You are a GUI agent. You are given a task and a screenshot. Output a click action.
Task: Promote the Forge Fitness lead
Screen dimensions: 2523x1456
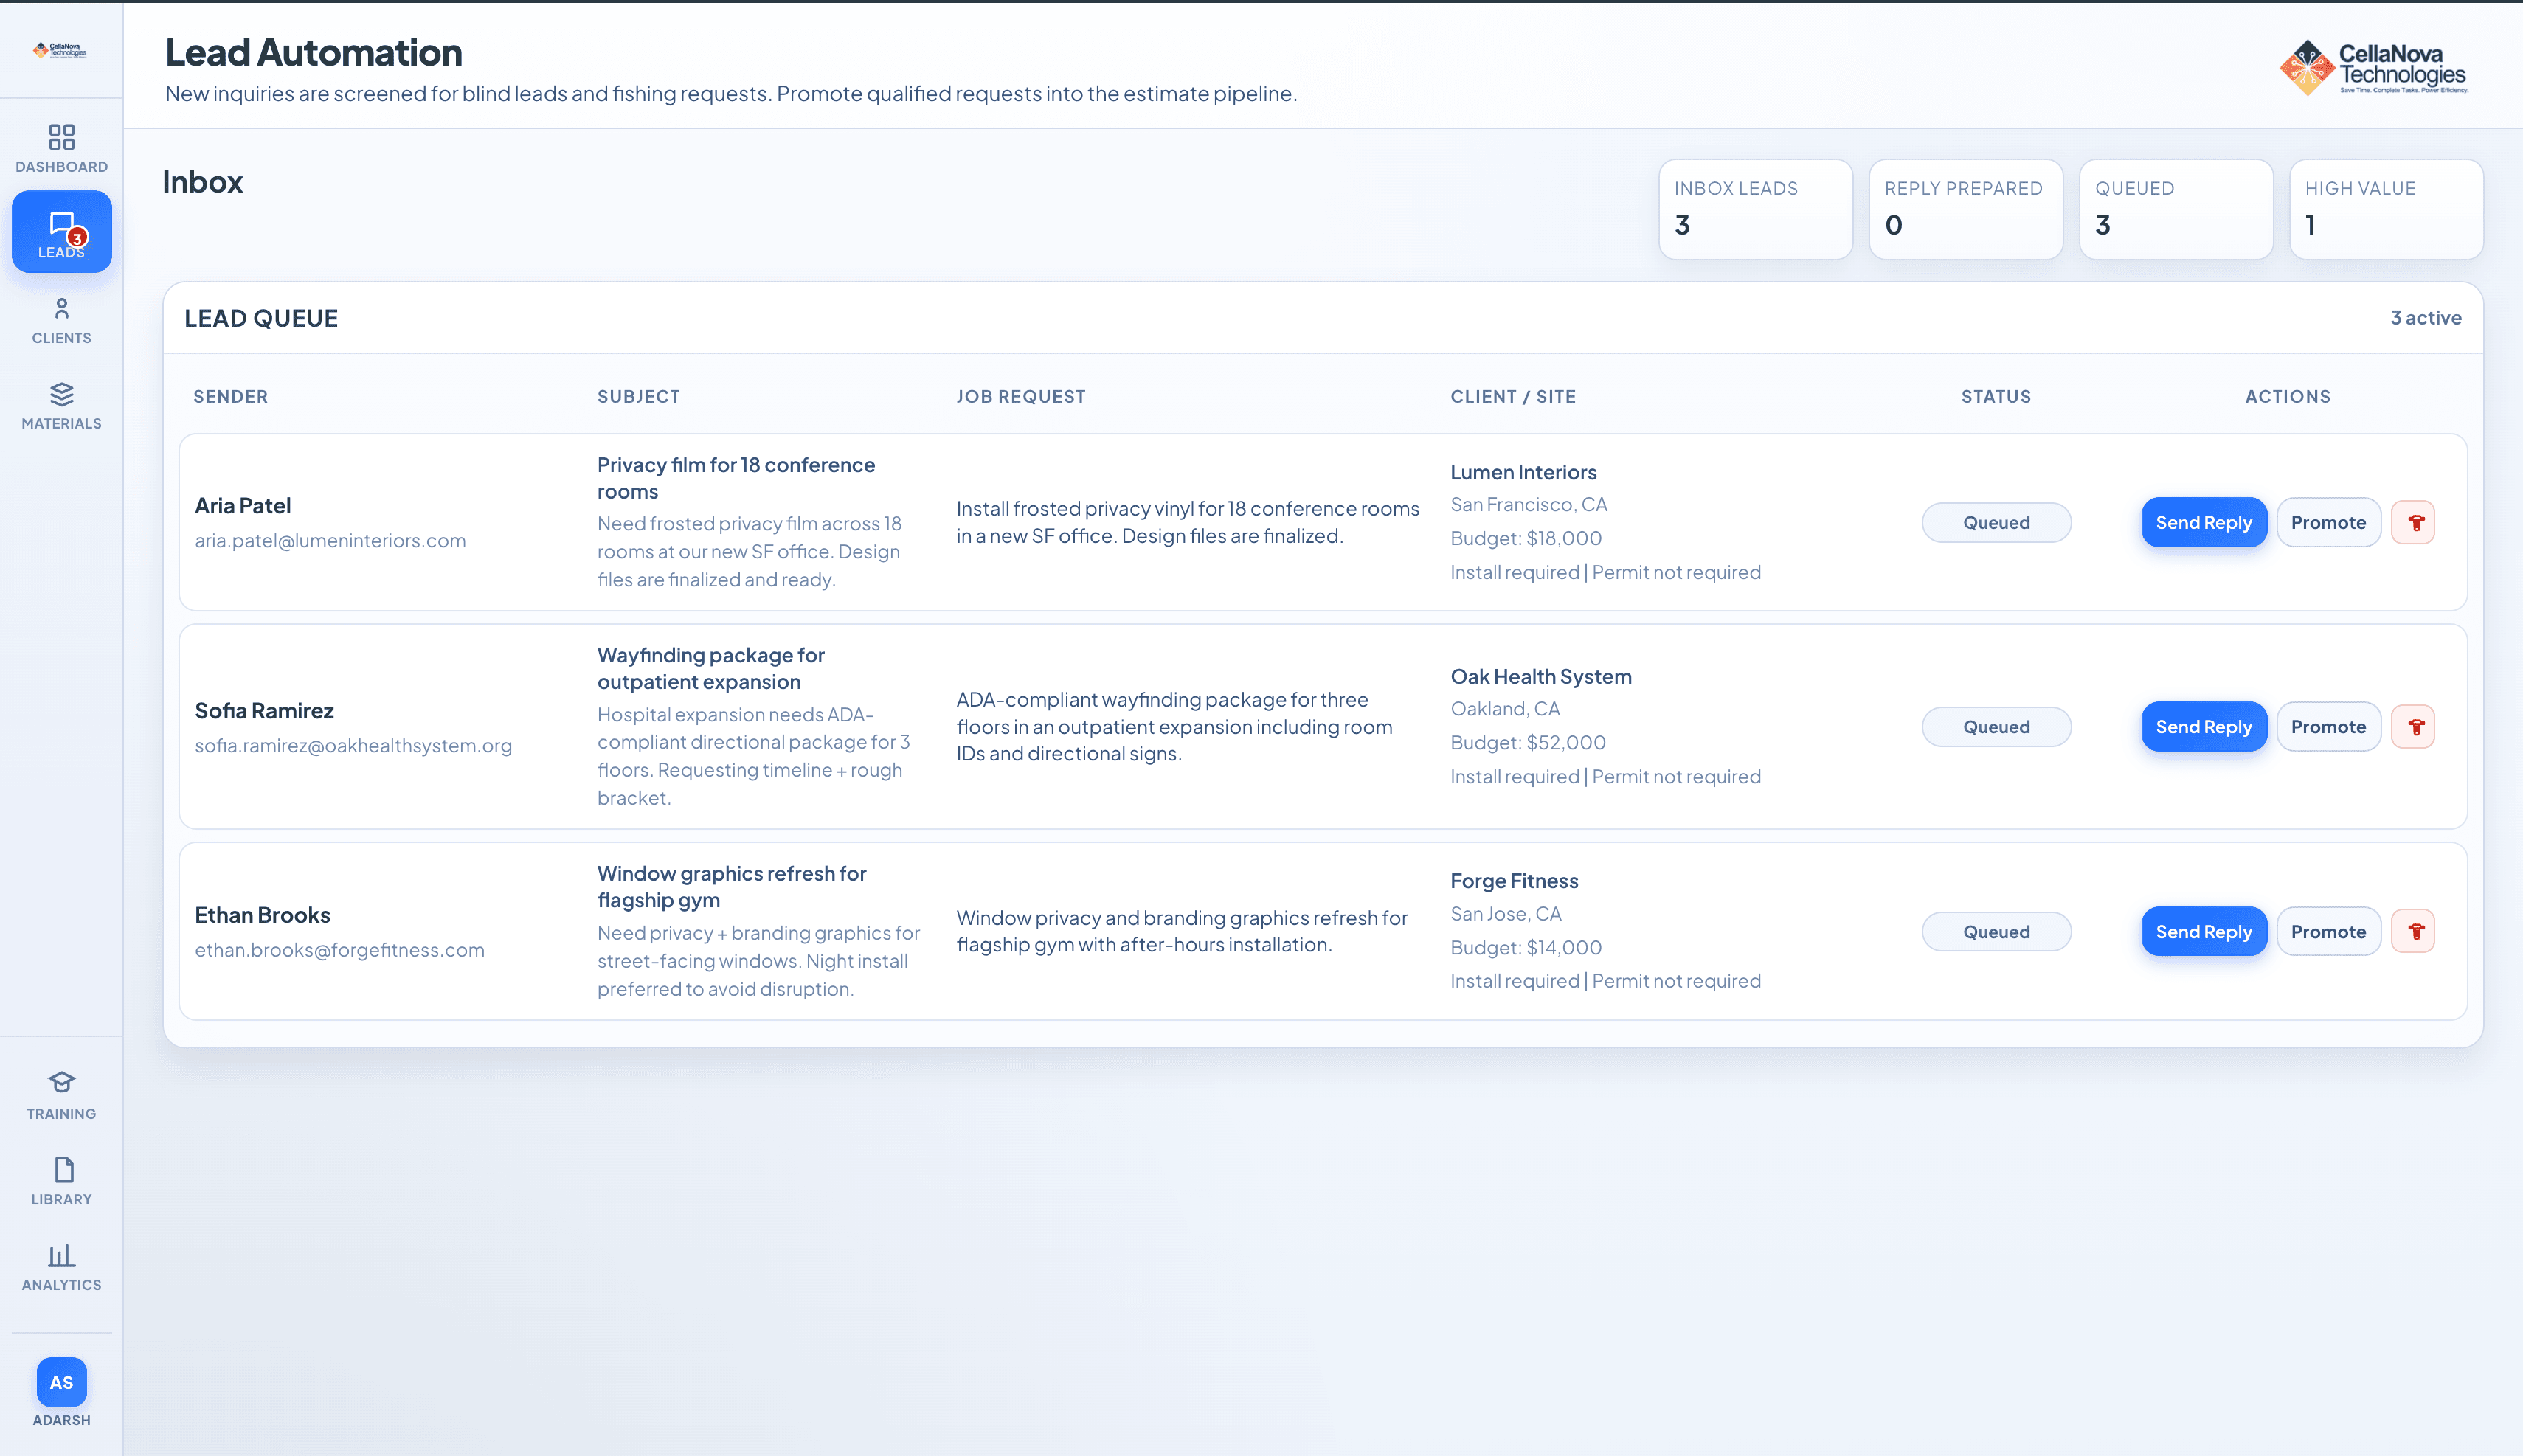coord(2328,931)
